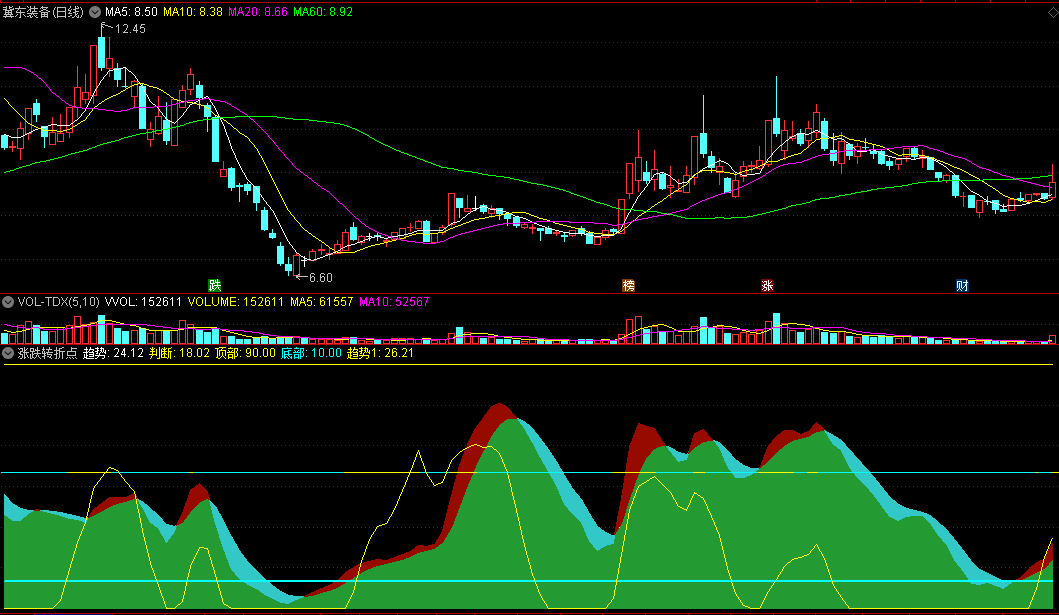Image resolution: width=1059 pixels, height=615 pixels.
Task: Expand the VOL-TDX indicator dropdown arrow
Action: click(8, 302)
